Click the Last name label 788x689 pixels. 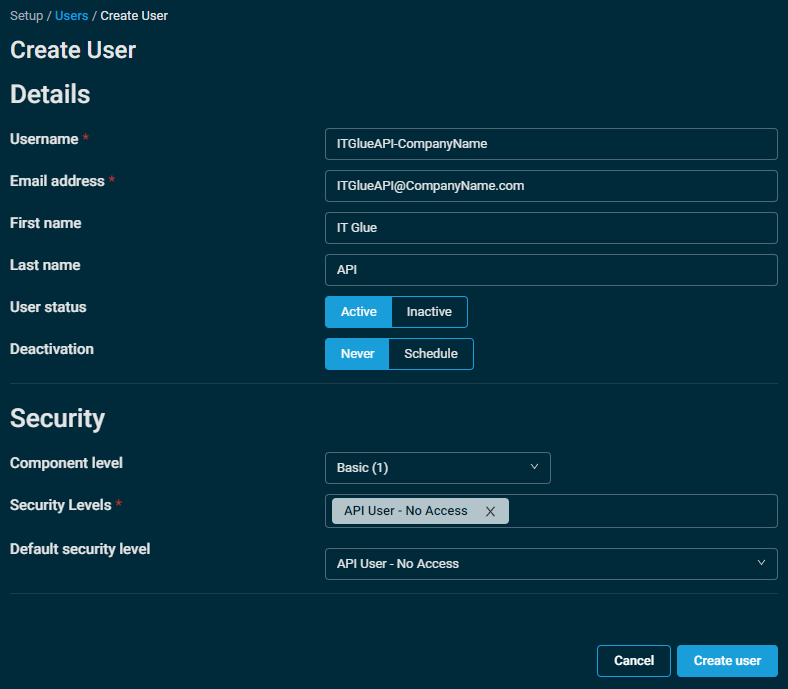(45, 265)
